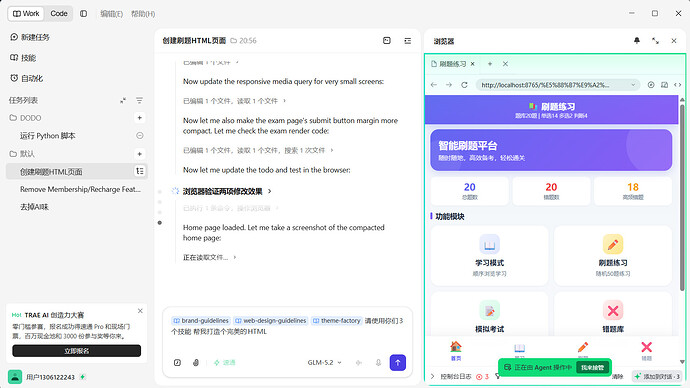690x388 pixels.
Task: Reload the embedded browser page
Action: (x=464, y=85)
